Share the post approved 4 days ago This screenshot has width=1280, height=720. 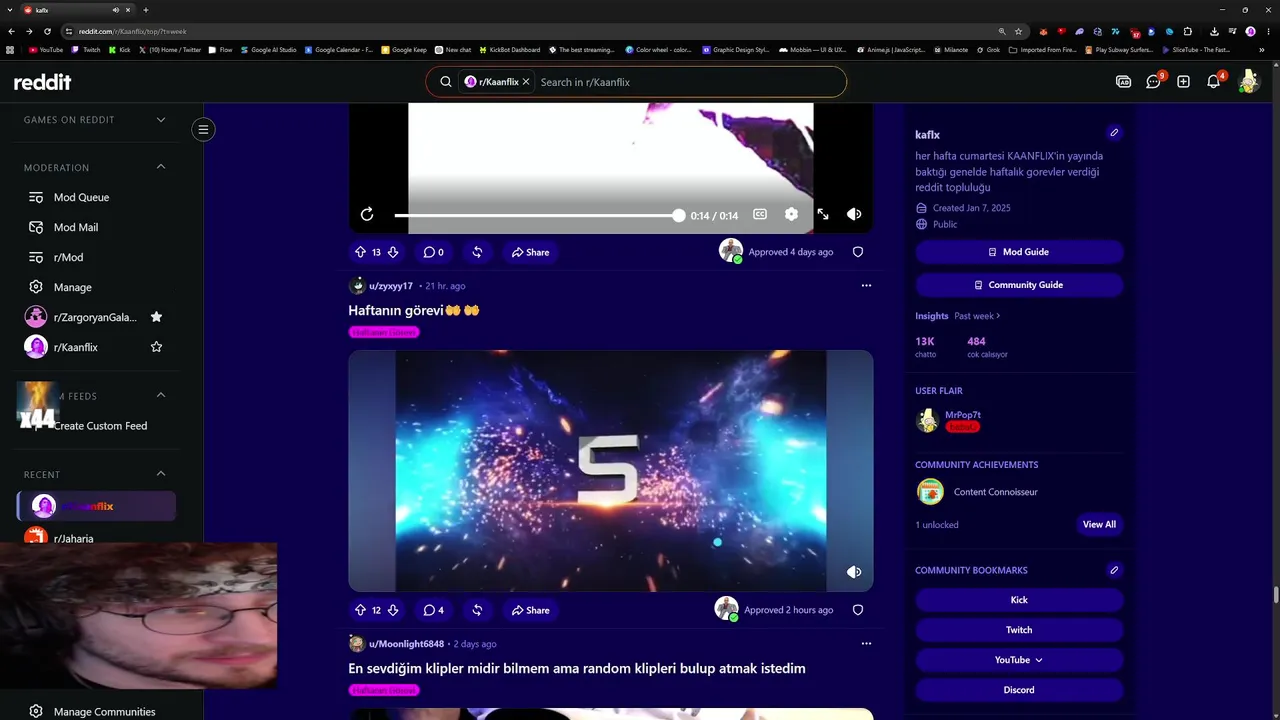click(530, 252)
